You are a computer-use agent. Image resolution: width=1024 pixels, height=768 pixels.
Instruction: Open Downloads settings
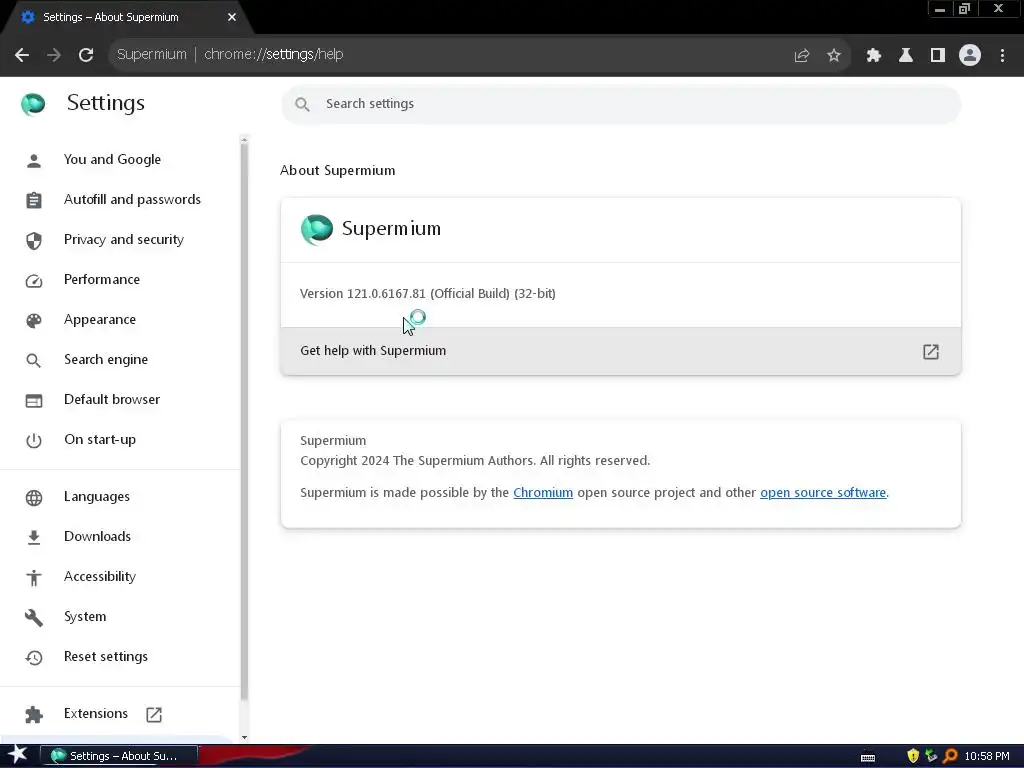coord(97,536)
